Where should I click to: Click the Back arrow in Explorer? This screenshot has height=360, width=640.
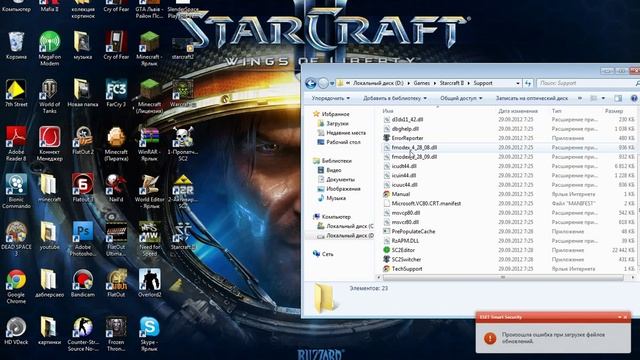(311, 83)
